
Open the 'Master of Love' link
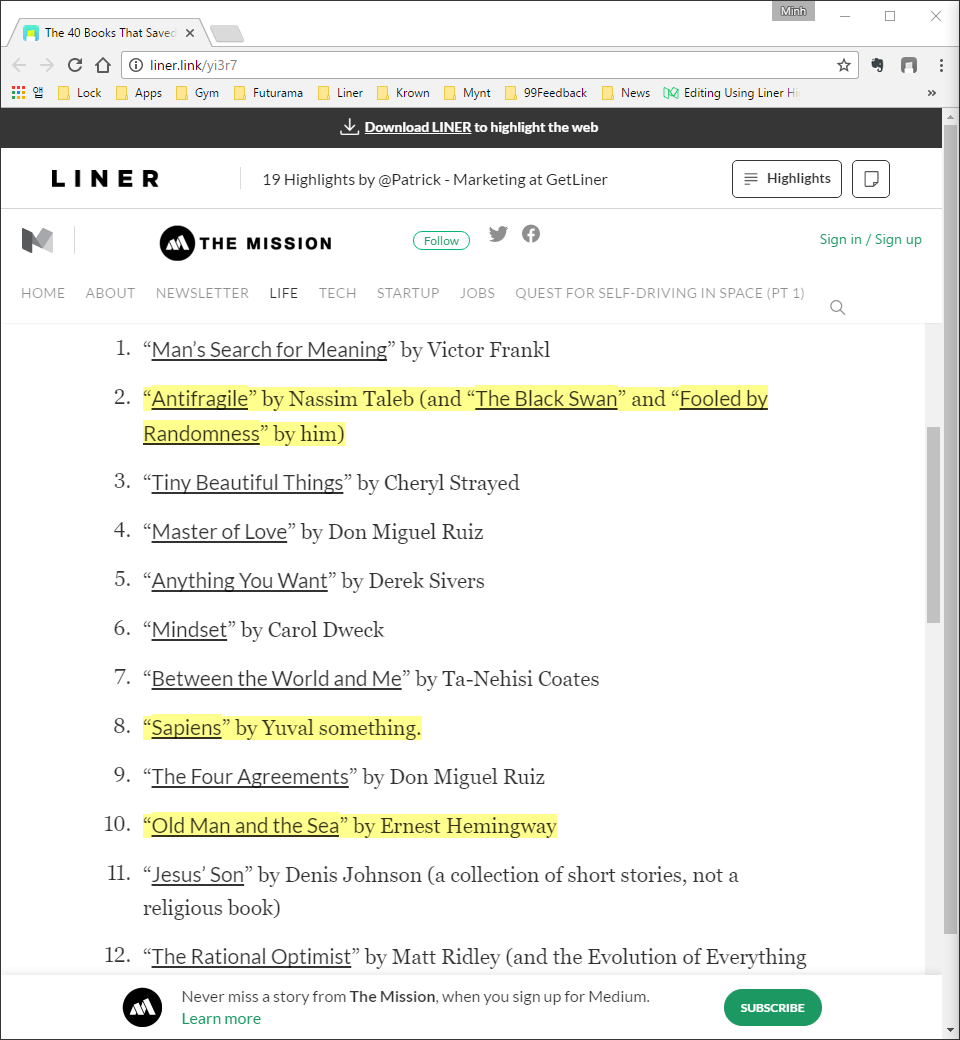pos(220,532)
